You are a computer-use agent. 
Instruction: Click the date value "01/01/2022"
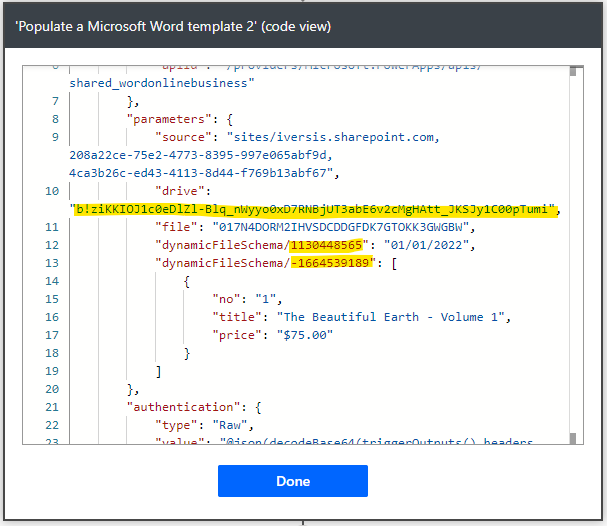[x=426, y=245]
